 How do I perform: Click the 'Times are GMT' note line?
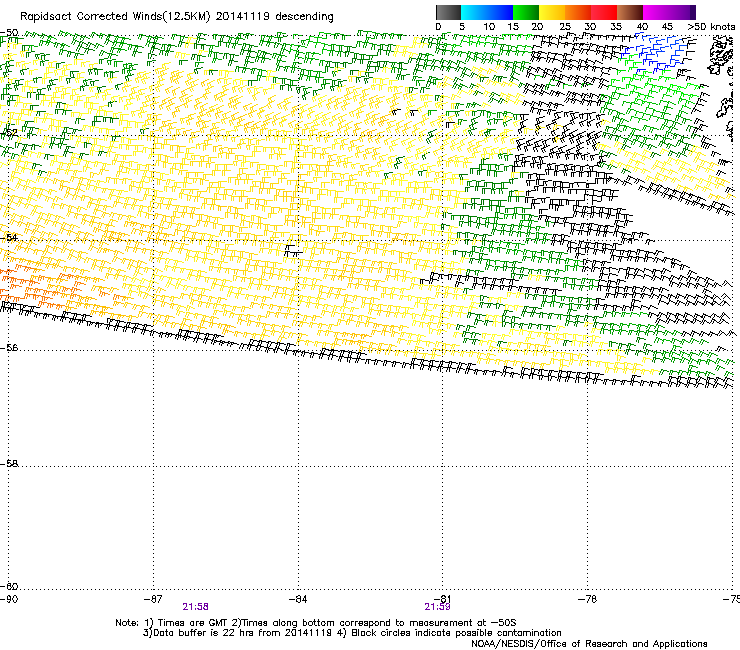coord(316,623)
